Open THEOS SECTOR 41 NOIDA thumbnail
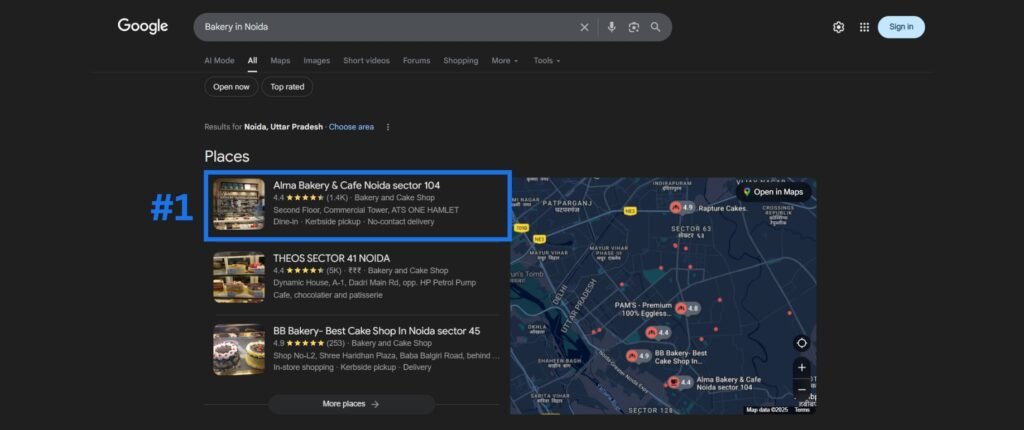The height and width of the screenshot is (430, 1024). pyautogui.click(x=239, y=277)
